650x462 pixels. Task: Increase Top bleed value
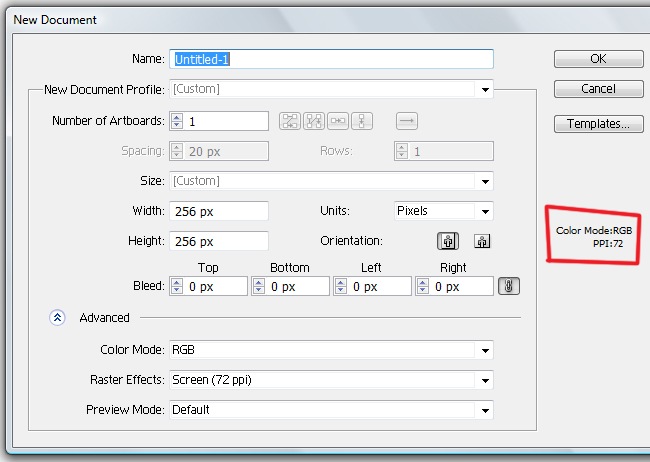pos(177,282)
